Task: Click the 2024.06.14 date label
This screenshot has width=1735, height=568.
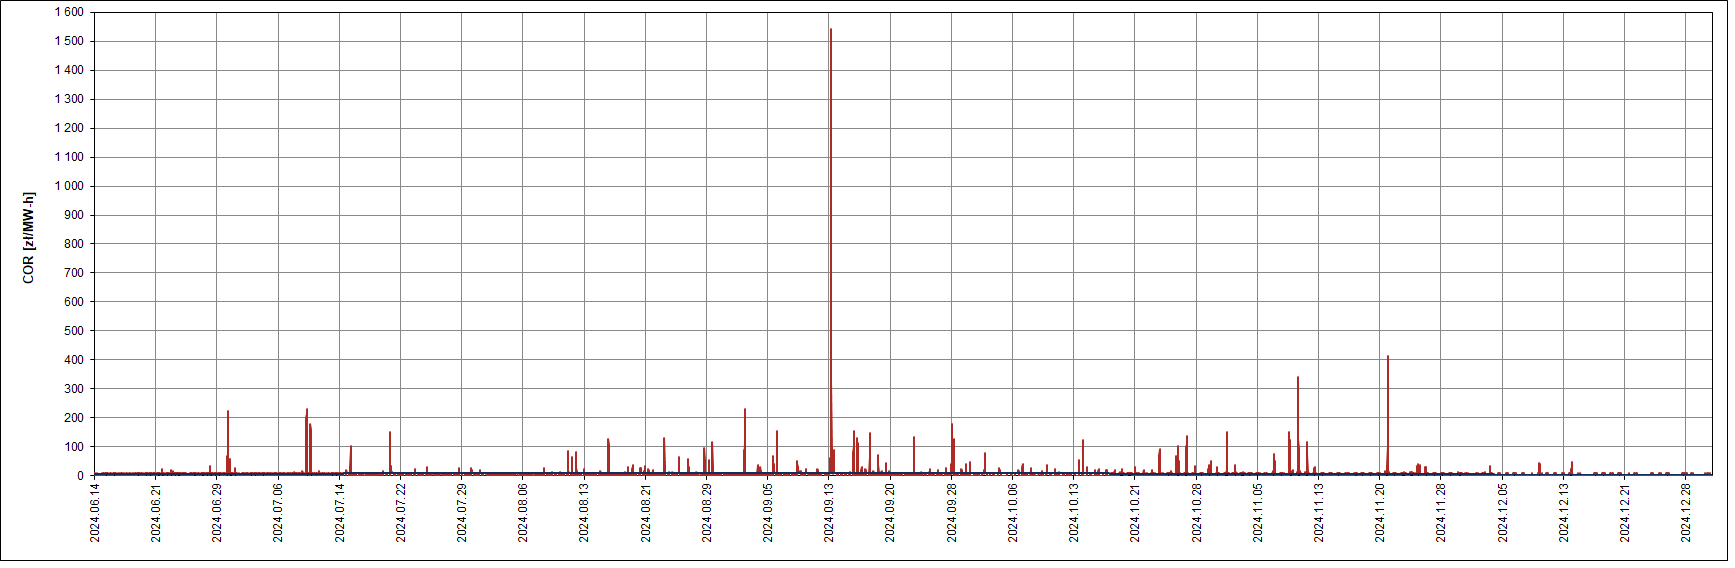Action: click(95, 513)
